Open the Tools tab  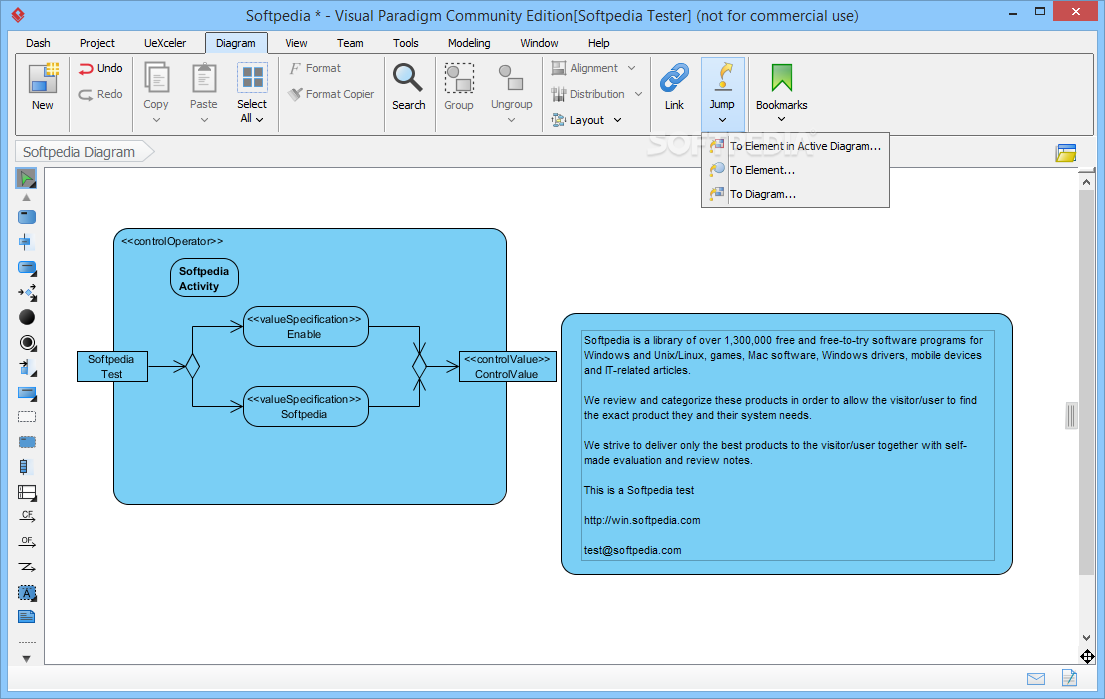click(x=405, y=43)
